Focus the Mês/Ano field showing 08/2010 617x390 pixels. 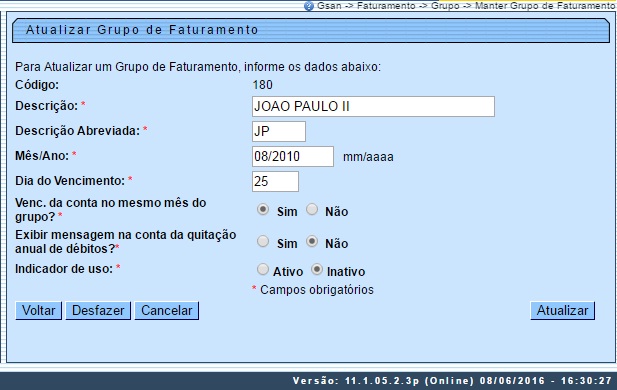point(293,156)
